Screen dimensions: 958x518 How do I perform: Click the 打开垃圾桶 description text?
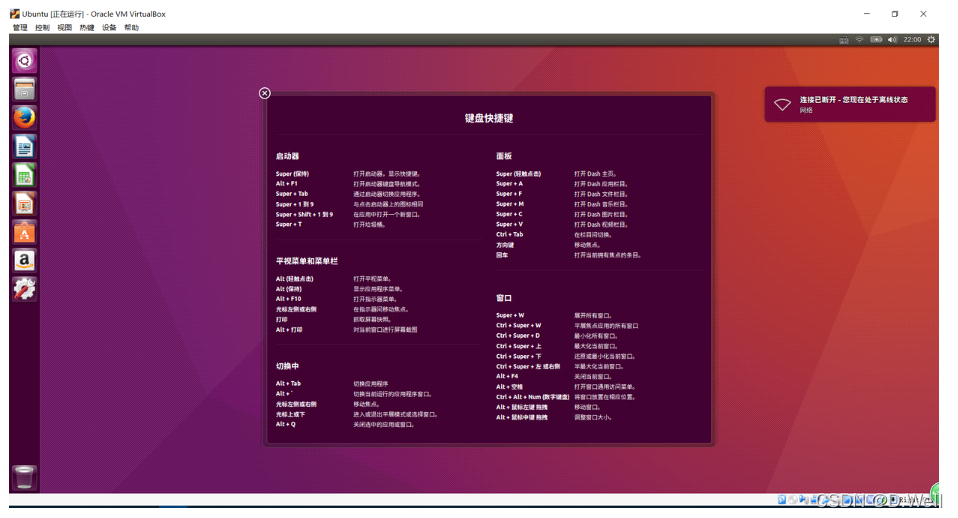point(369,225)
